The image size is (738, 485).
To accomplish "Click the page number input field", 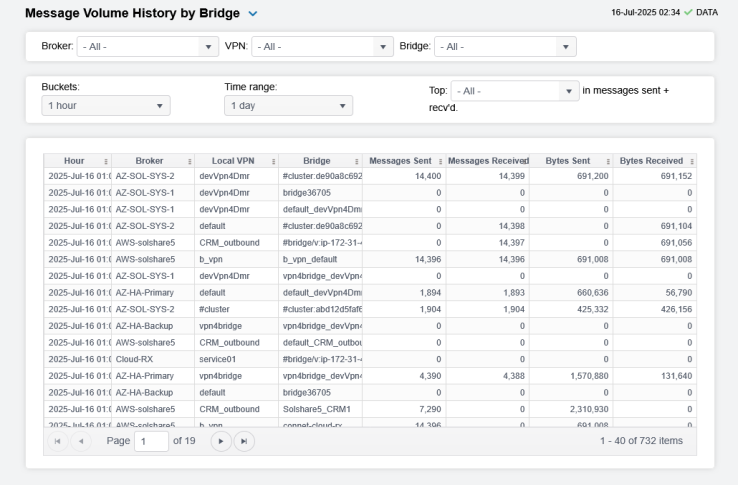I will [151, 441].
